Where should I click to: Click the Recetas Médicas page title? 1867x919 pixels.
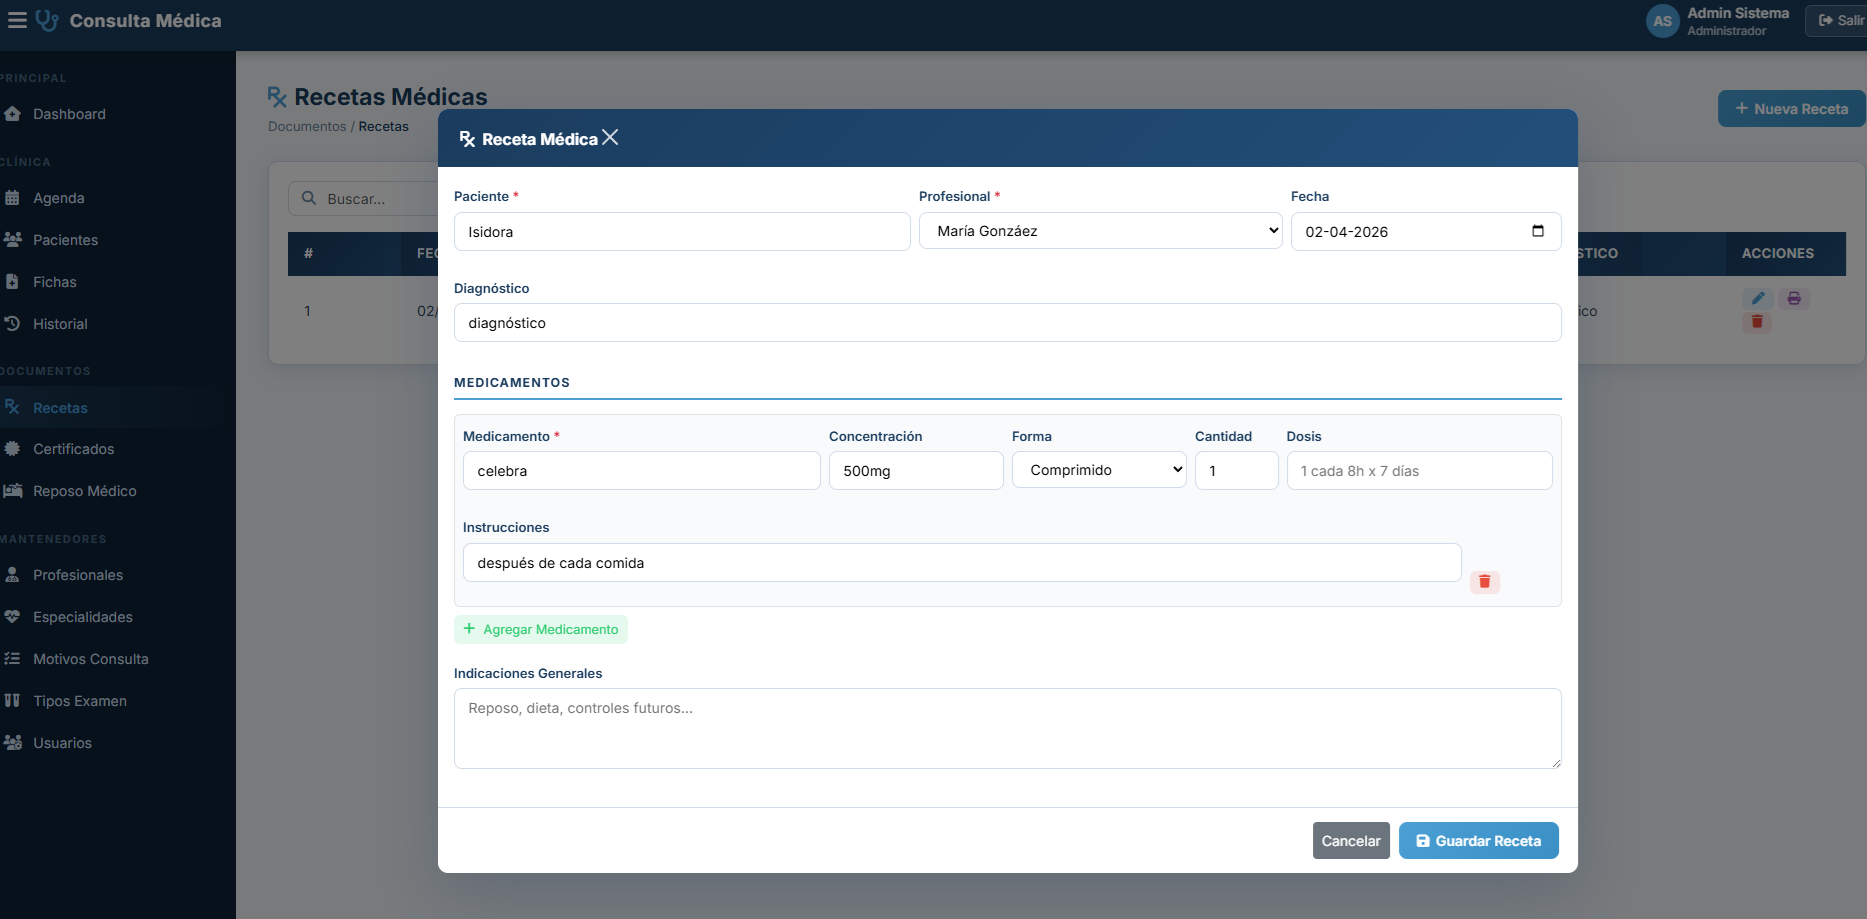coord(390,96)
